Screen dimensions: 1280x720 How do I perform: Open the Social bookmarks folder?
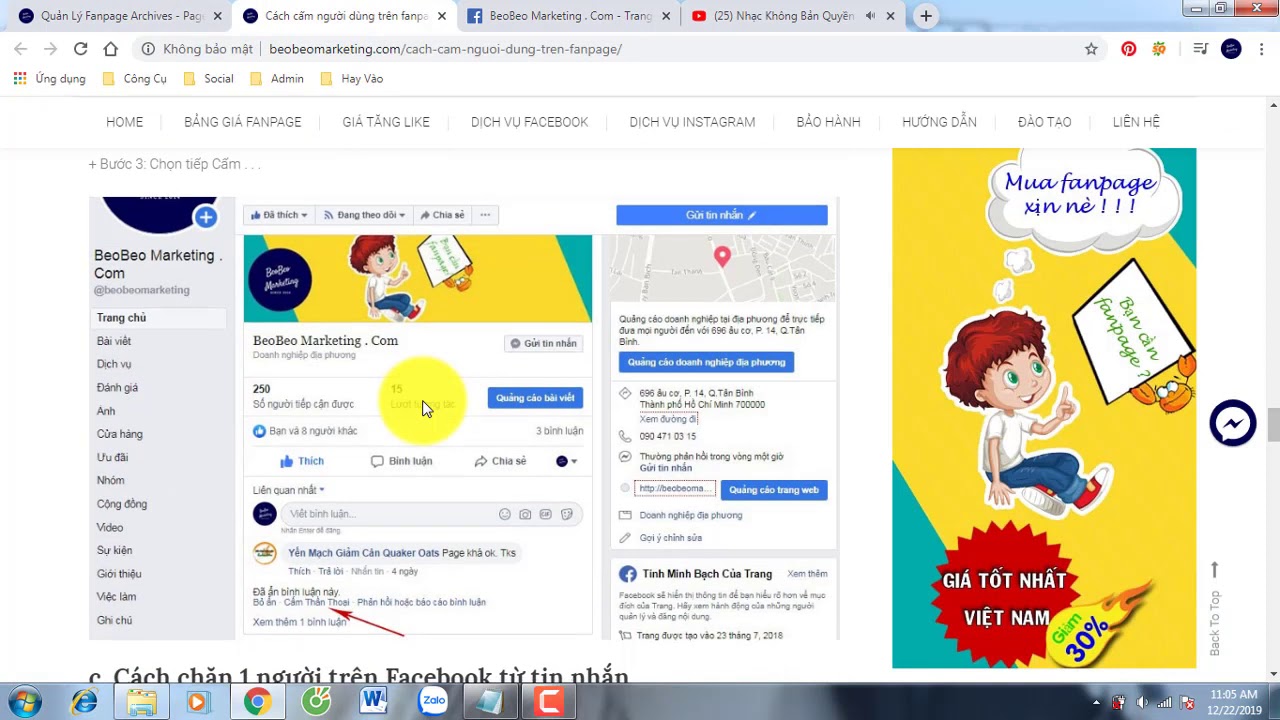click(208, 78)
